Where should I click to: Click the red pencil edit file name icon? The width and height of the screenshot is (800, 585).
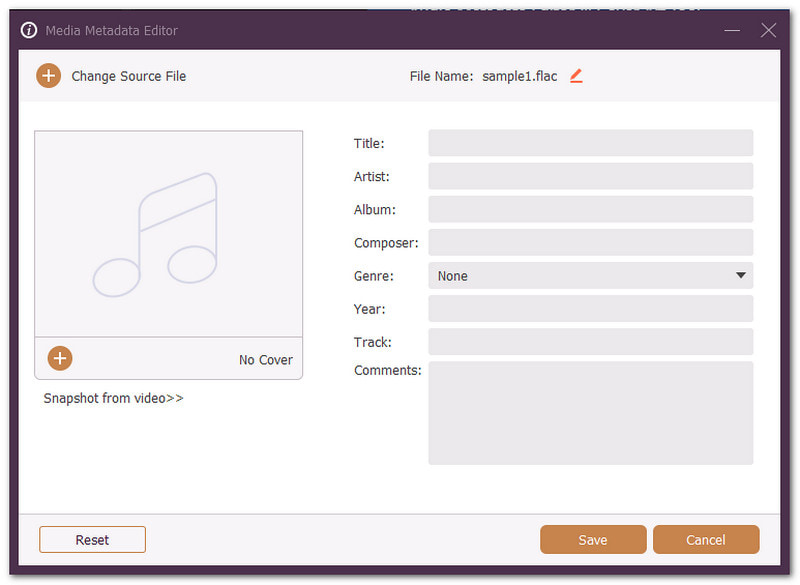pos(576,76)
